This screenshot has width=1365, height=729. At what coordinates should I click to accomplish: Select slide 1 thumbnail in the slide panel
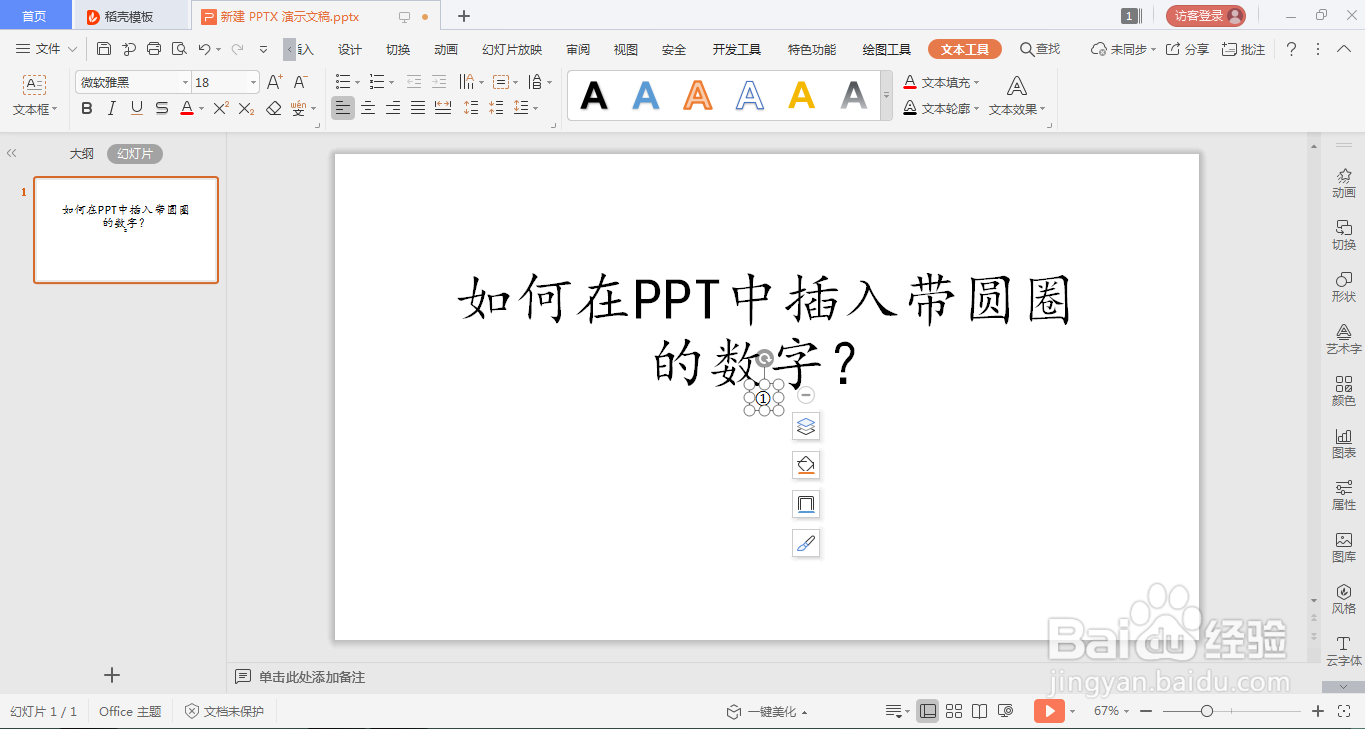click(x=125, y=230)
